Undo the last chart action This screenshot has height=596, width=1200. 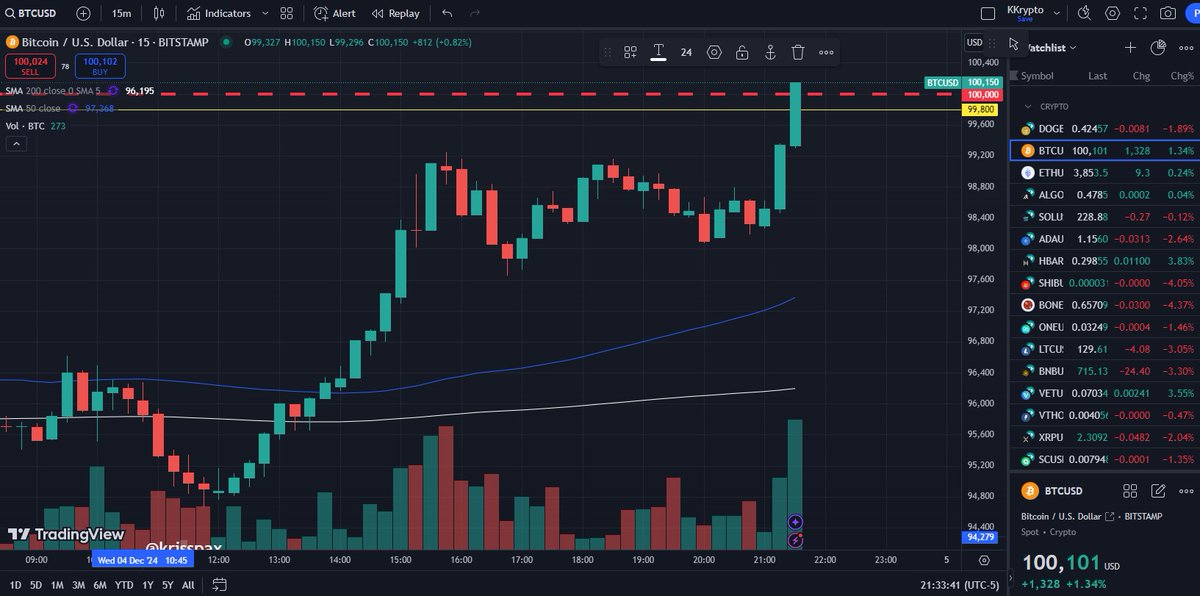tap(447, 14)
